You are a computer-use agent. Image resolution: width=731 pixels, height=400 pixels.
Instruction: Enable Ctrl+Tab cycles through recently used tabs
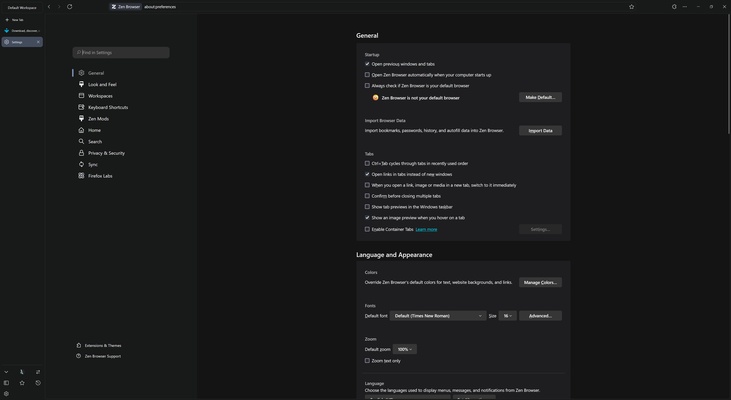(x=367, y=164)
